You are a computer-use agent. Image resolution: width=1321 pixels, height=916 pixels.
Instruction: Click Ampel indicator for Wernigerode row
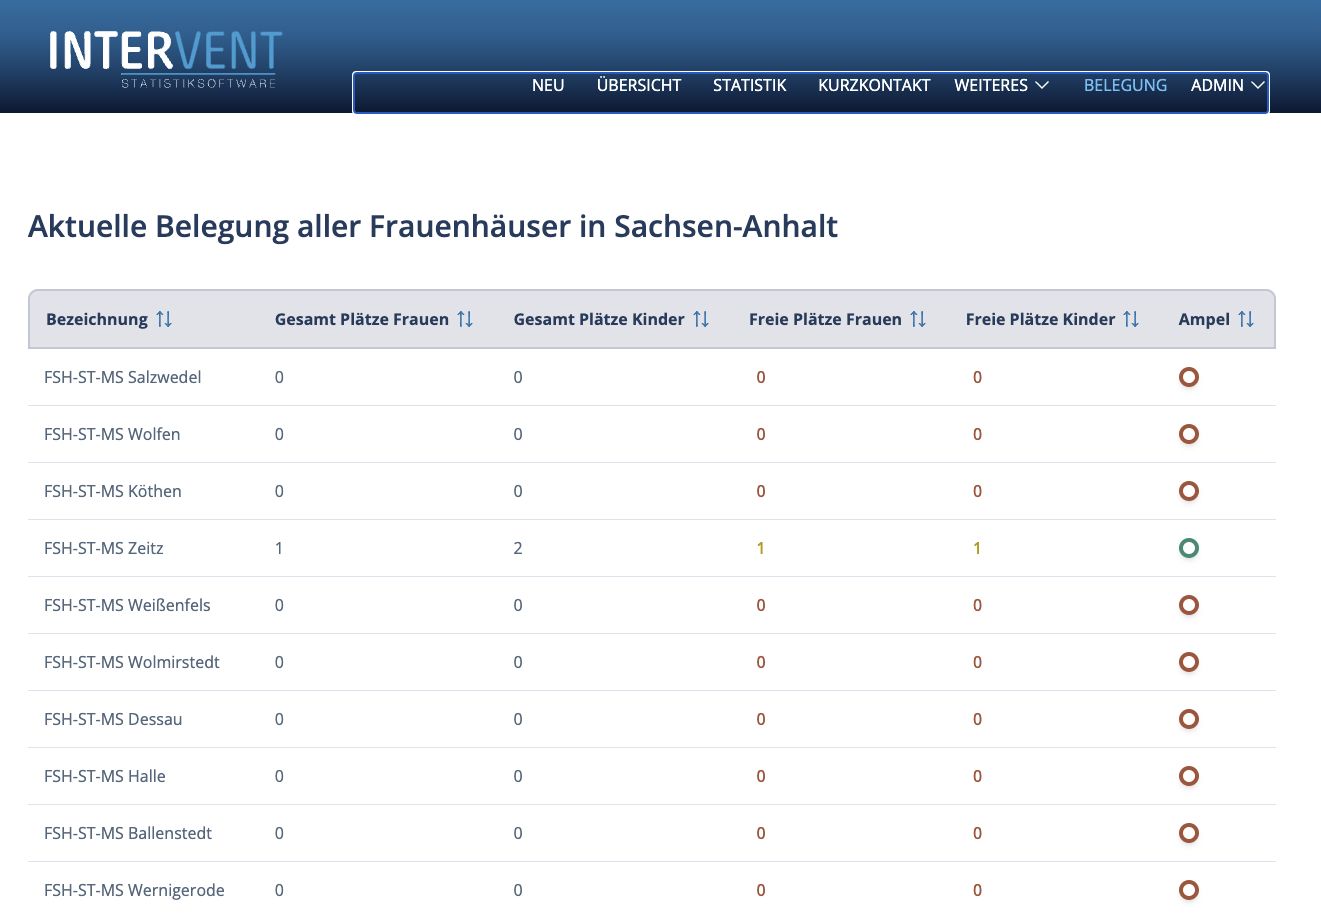tap(1189, 890)
